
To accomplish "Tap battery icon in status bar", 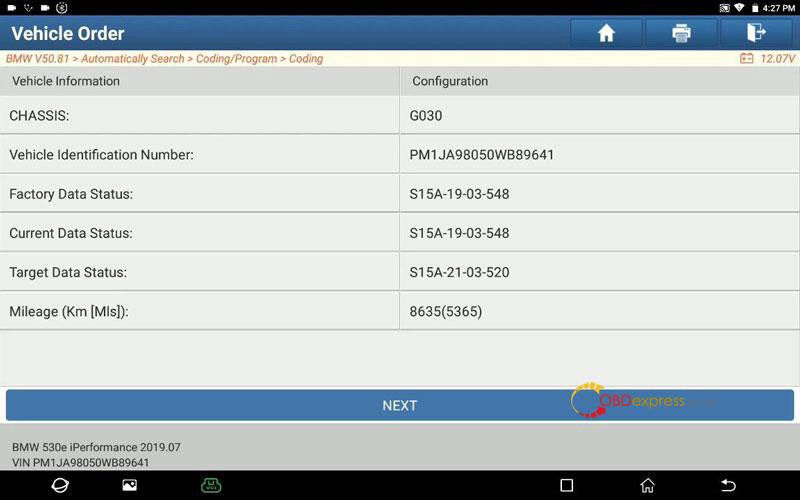I will tap(755, 8).
